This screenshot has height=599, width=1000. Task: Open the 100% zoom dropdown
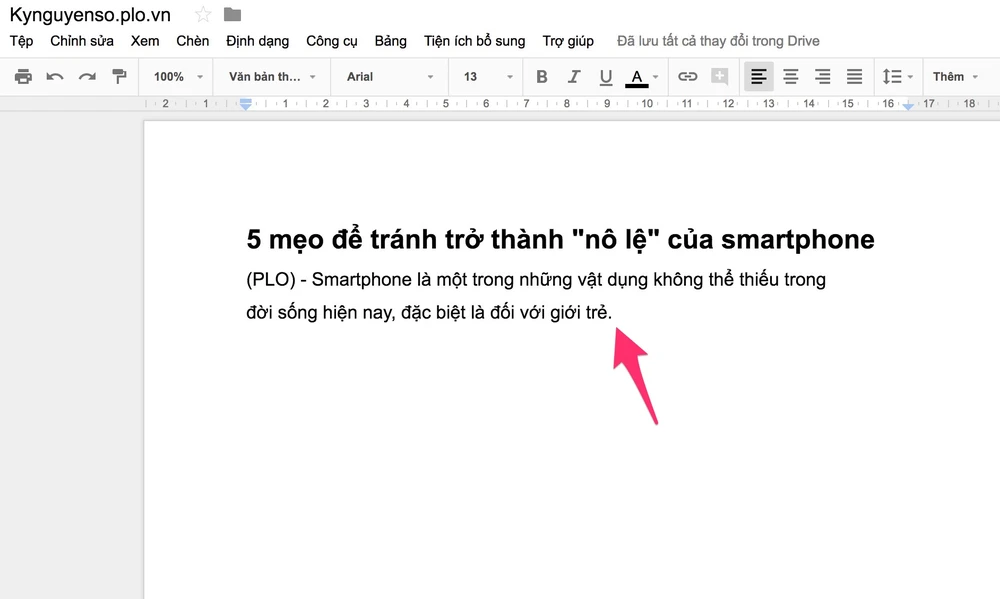click(x=175, y=76)
